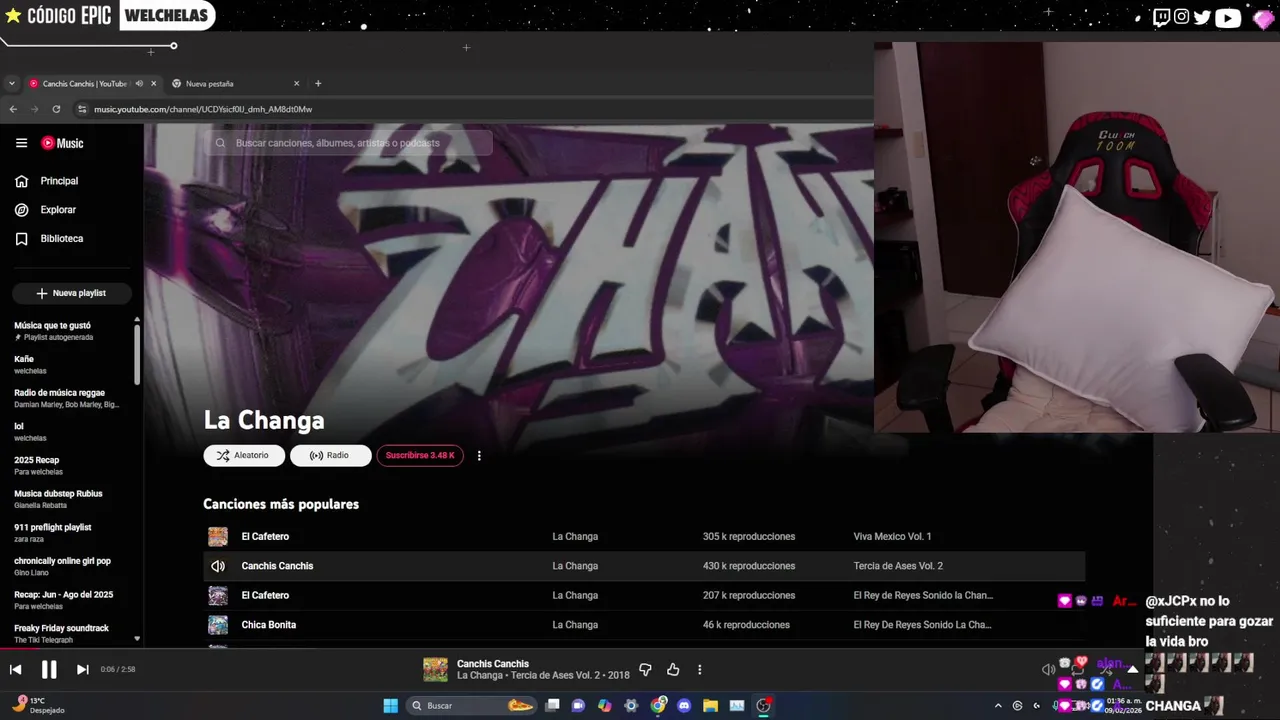Show hidden system tray icons
The width and height of the screenshot is (1280, 720).
[998, 706]
